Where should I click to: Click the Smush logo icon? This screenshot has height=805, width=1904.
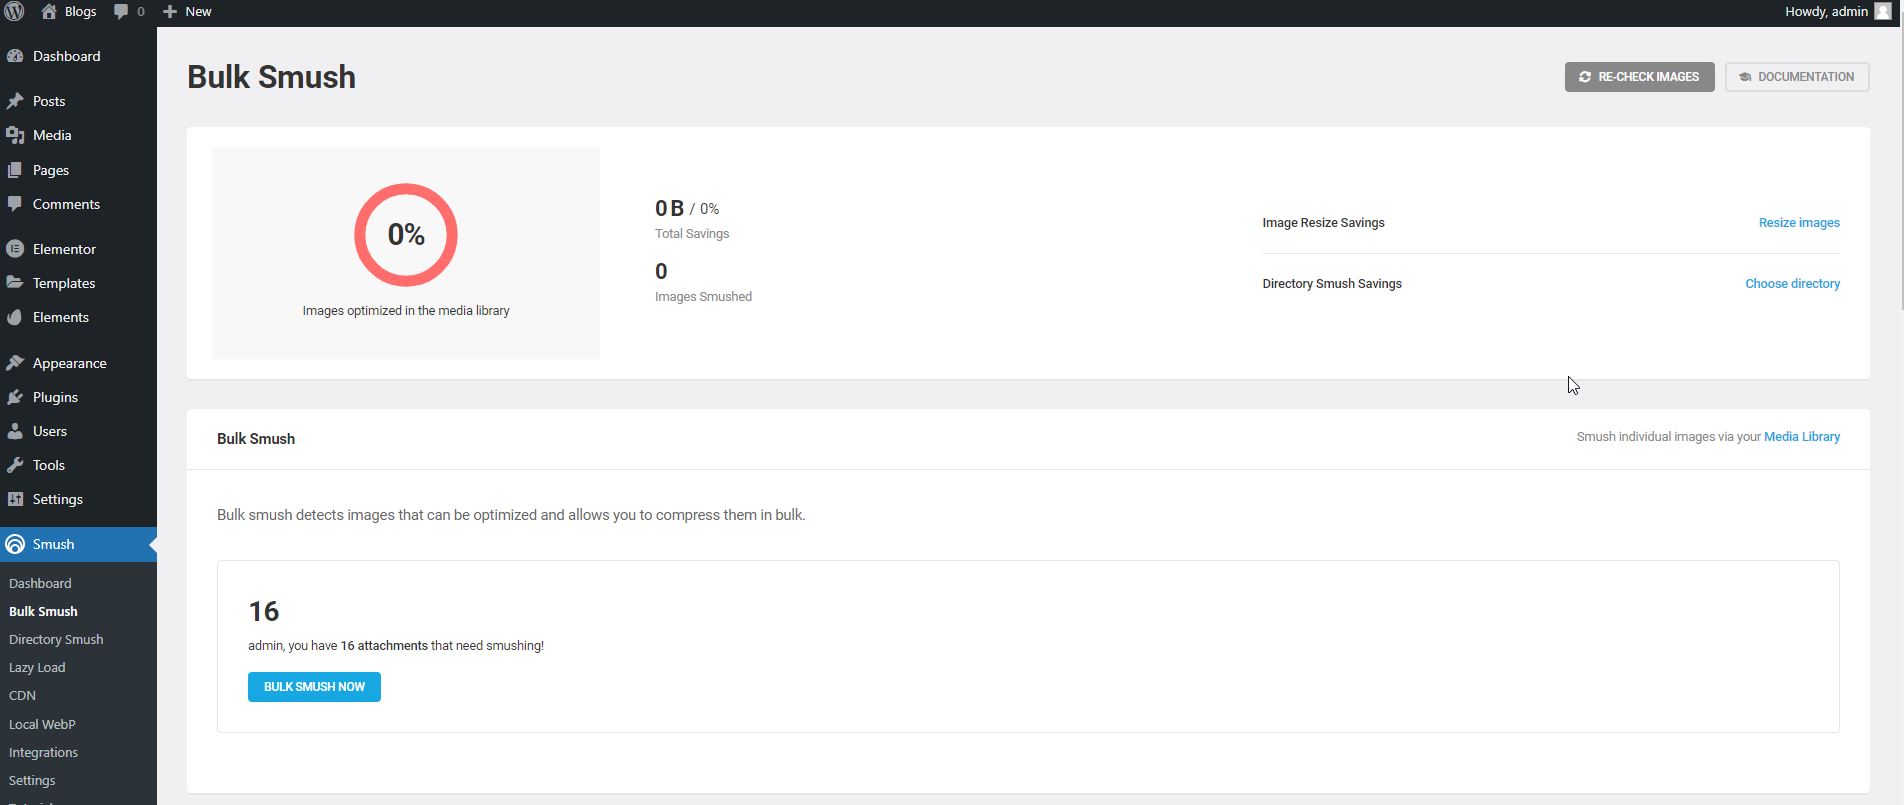tap(15, 544)
